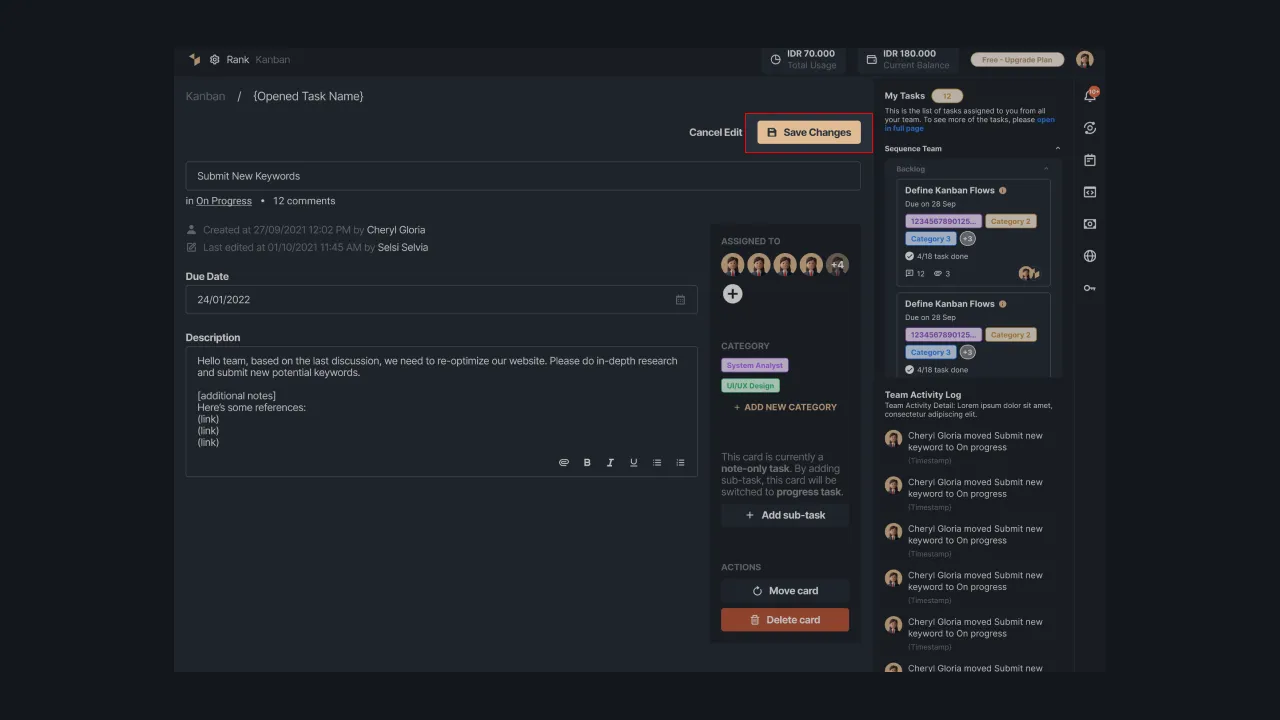Click the creator name Cheryl Gloria

(x=396, y=230)
